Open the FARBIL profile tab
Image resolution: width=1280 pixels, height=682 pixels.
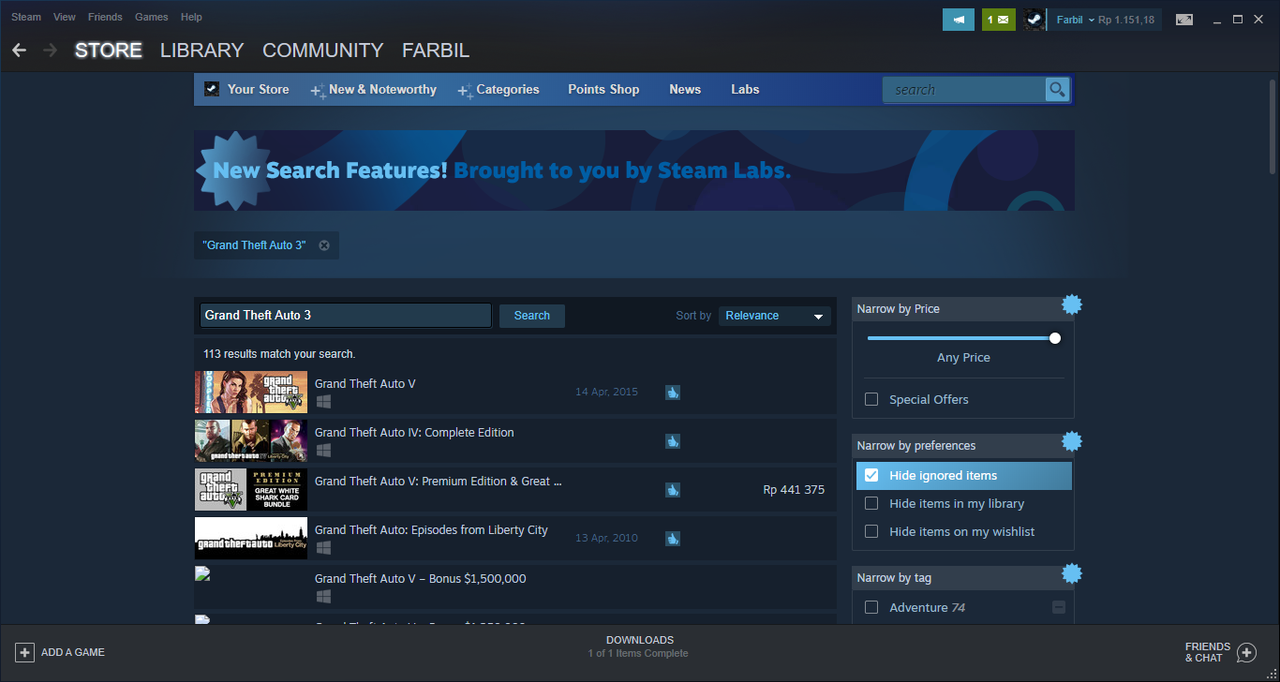click(436, 50)
